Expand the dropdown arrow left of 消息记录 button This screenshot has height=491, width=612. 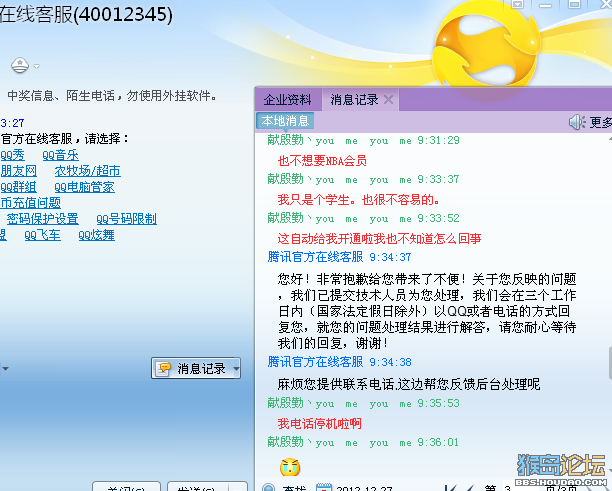(5, 368)
